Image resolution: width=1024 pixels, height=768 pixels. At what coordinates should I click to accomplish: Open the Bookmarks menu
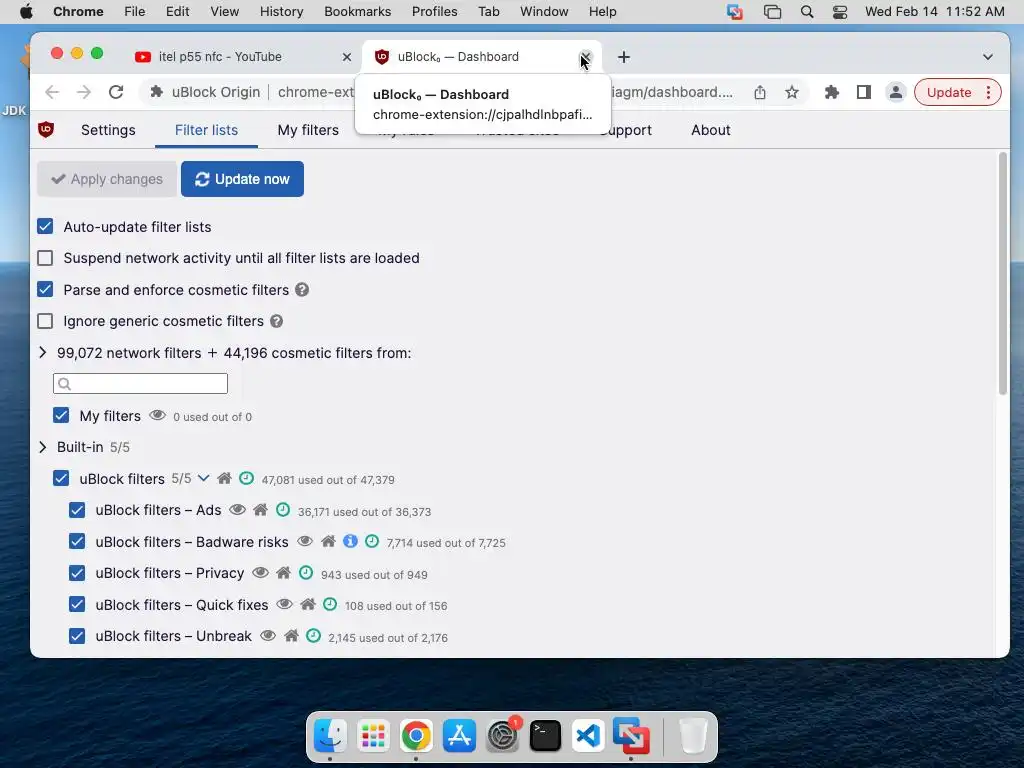pos(357,12)
